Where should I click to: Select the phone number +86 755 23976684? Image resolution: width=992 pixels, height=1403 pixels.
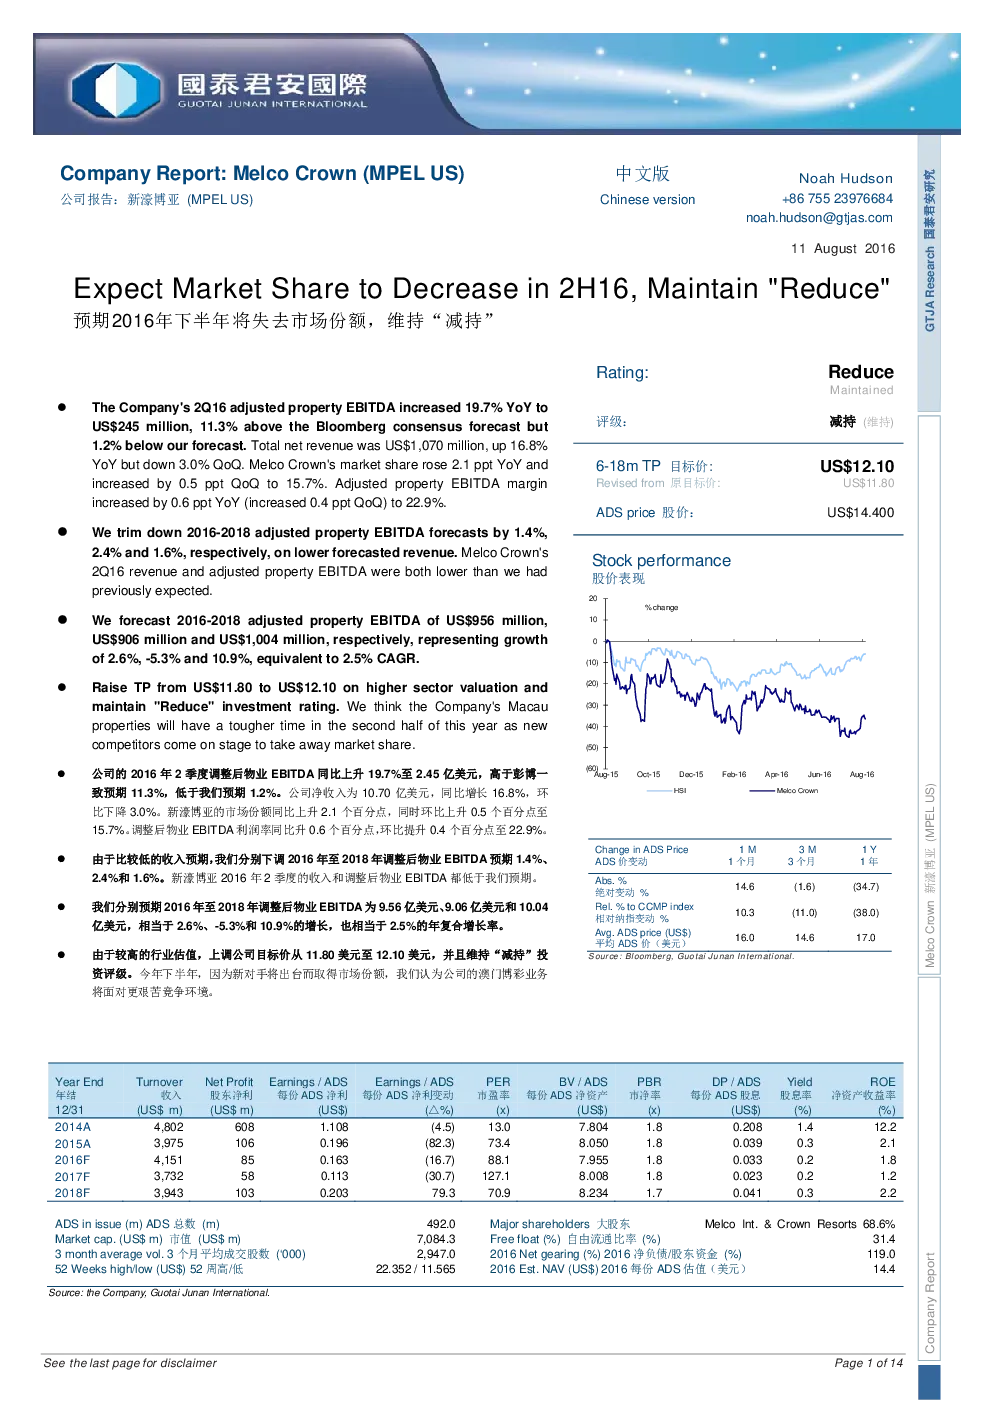pyautogui.click(x=837, y=199)
